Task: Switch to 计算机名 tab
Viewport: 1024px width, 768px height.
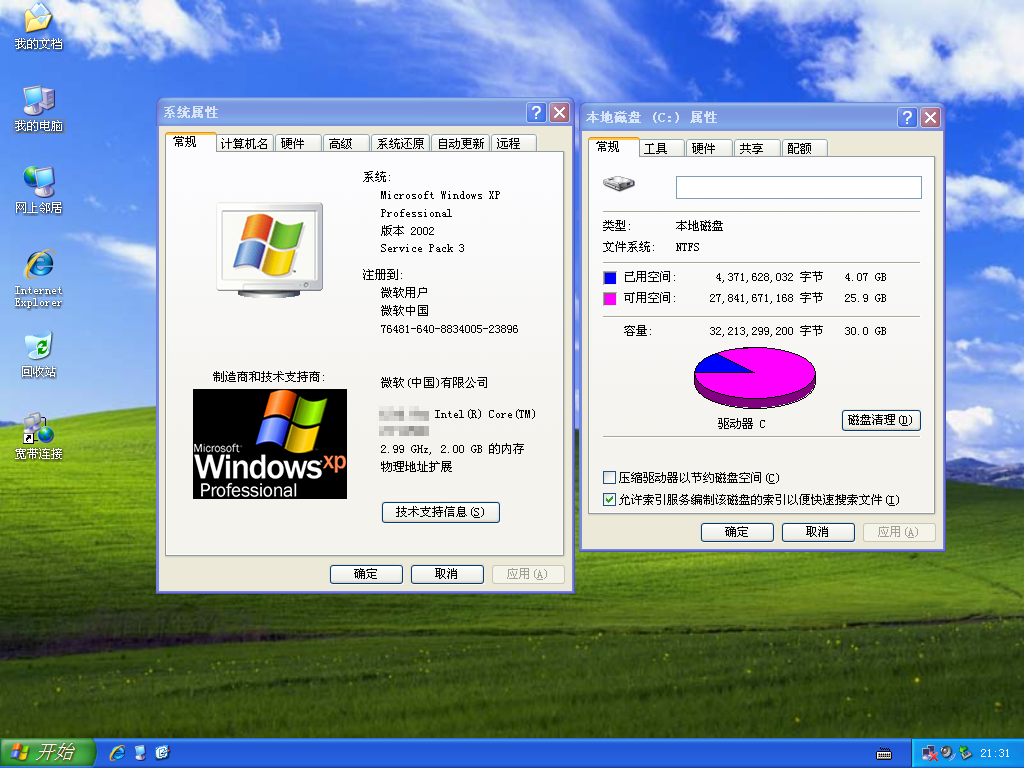Action: [244, 144]
